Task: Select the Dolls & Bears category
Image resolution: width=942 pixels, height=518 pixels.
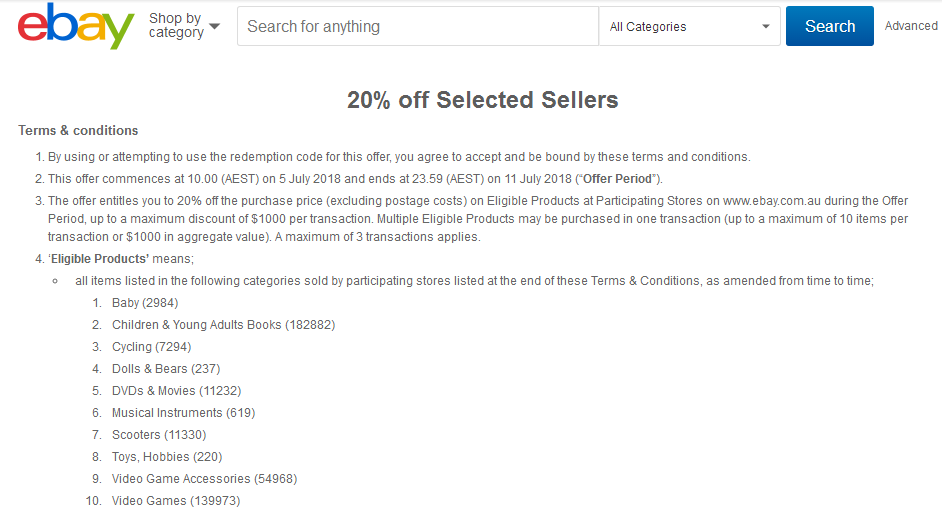Action: click(166, 369)
